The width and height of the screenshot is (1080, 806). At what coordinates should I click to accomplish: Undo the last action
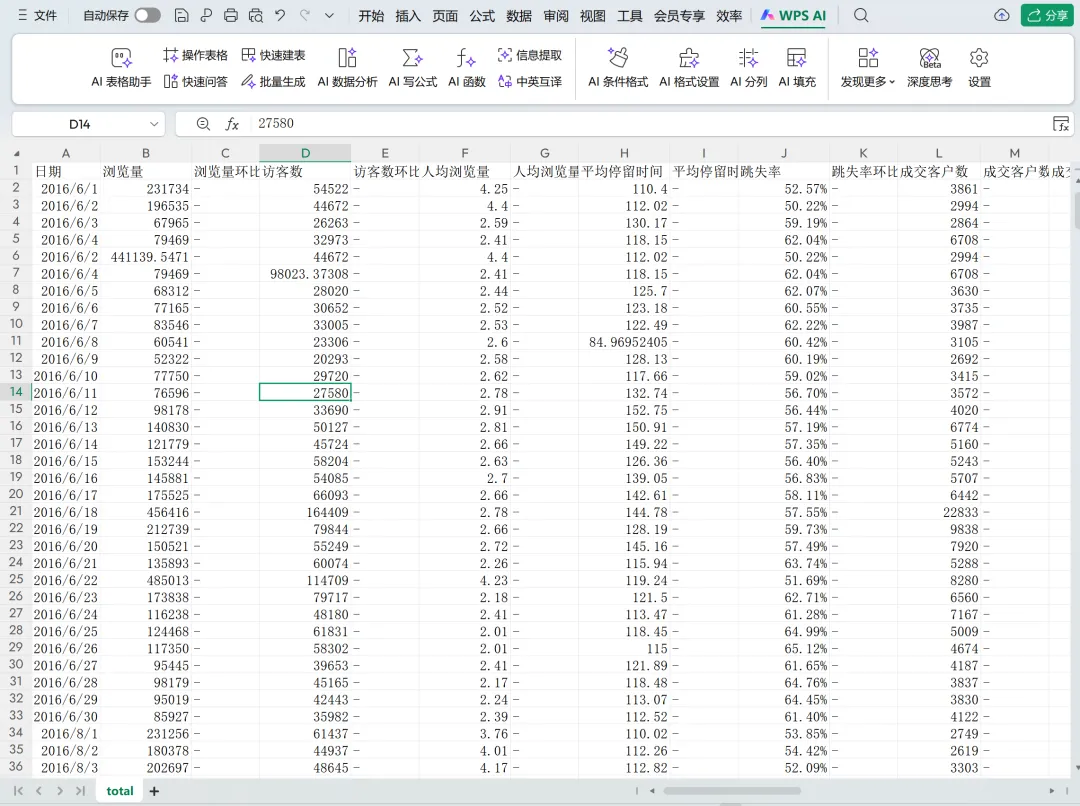click(x=280, y=15)
